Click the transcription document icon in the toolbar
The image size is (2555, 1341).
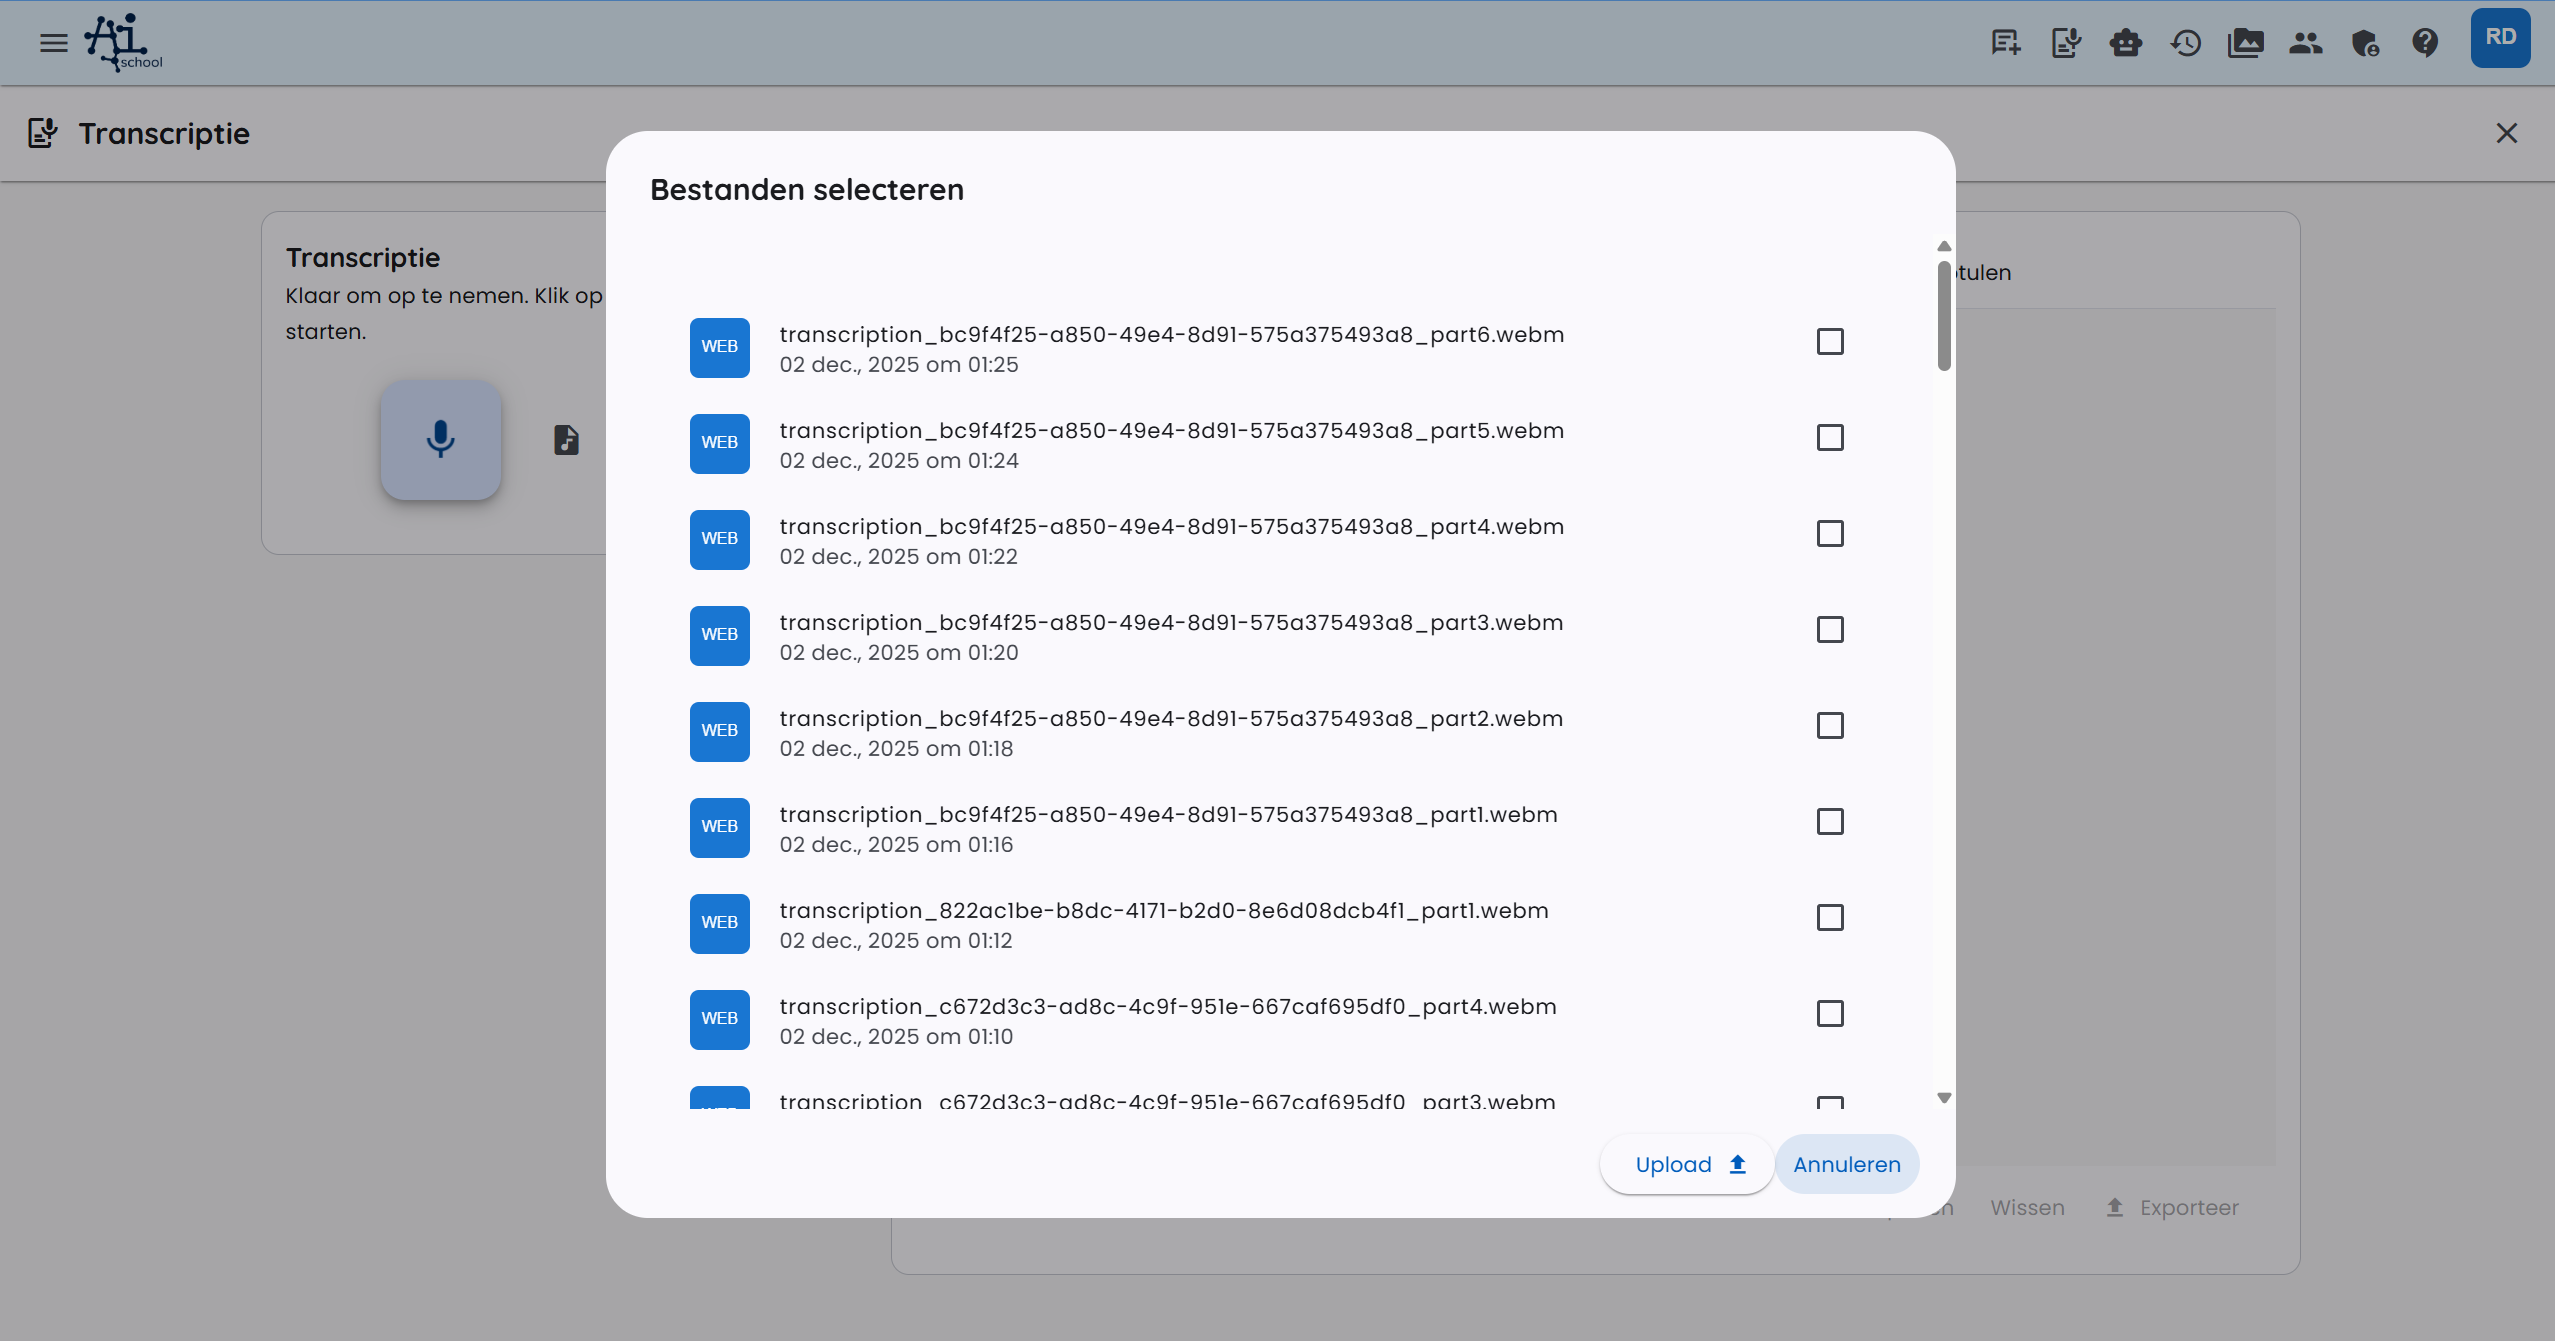point(2065,43)
